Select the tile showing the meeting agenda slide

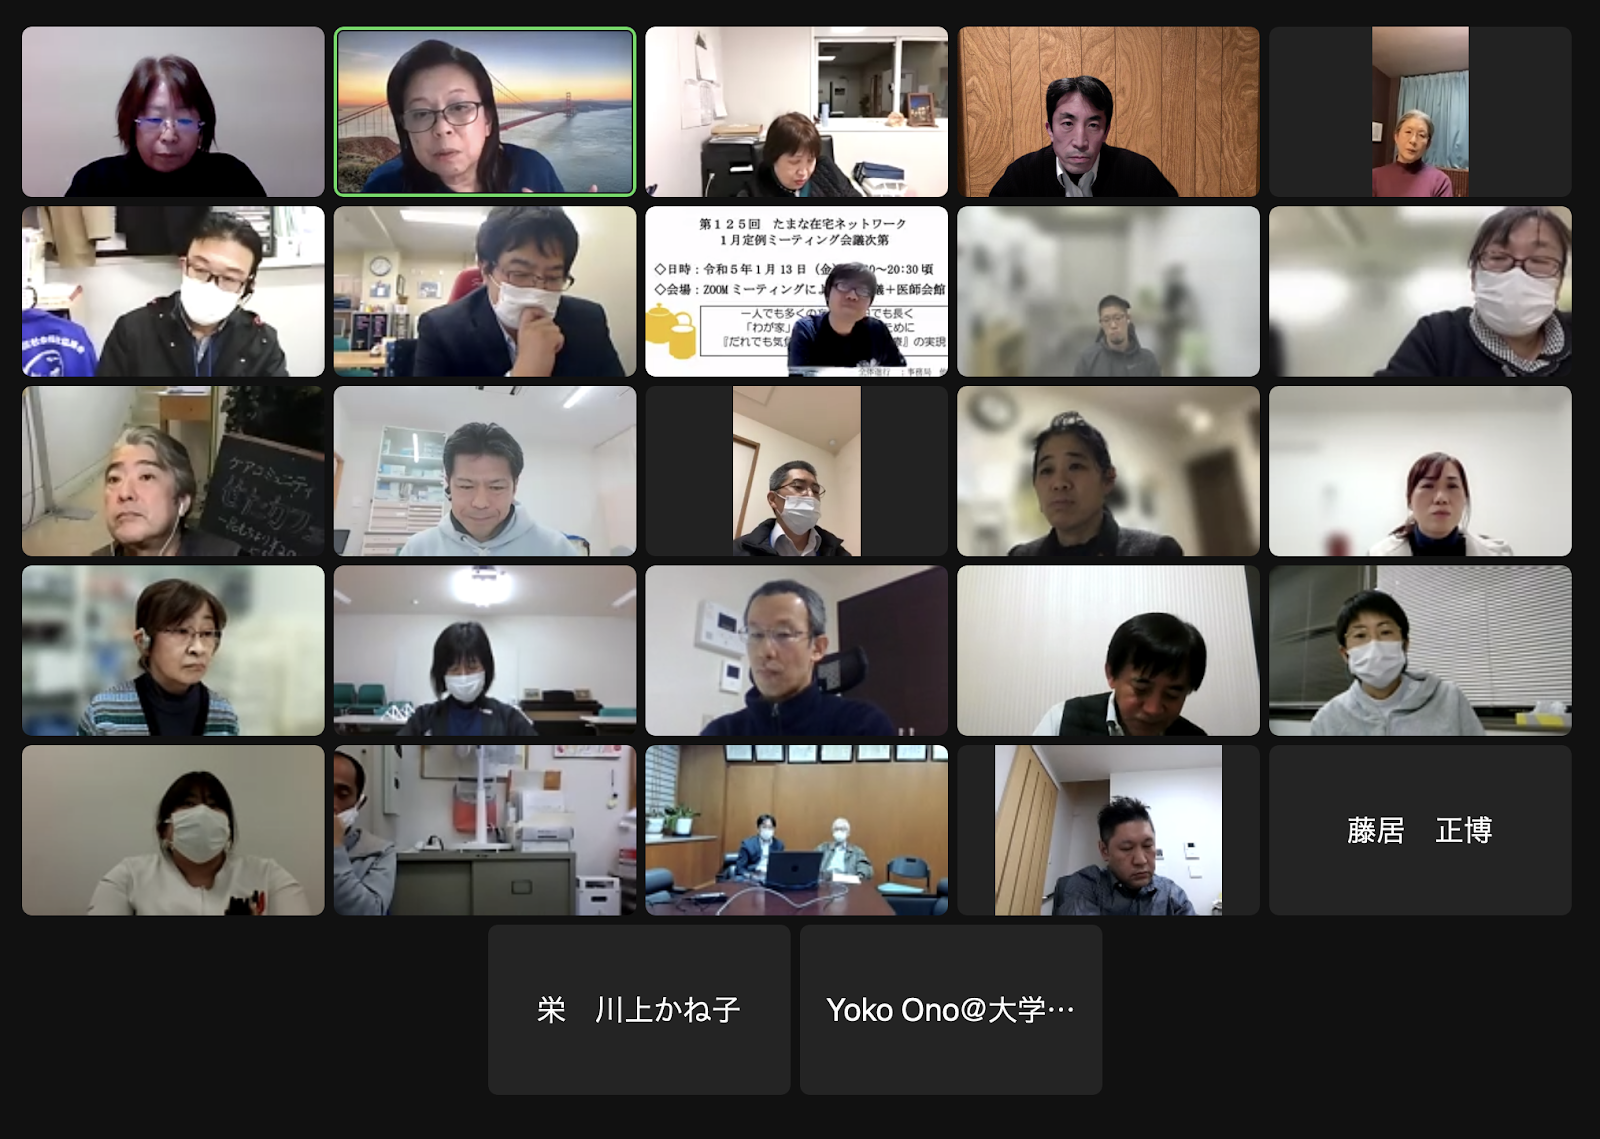(796, 291)
